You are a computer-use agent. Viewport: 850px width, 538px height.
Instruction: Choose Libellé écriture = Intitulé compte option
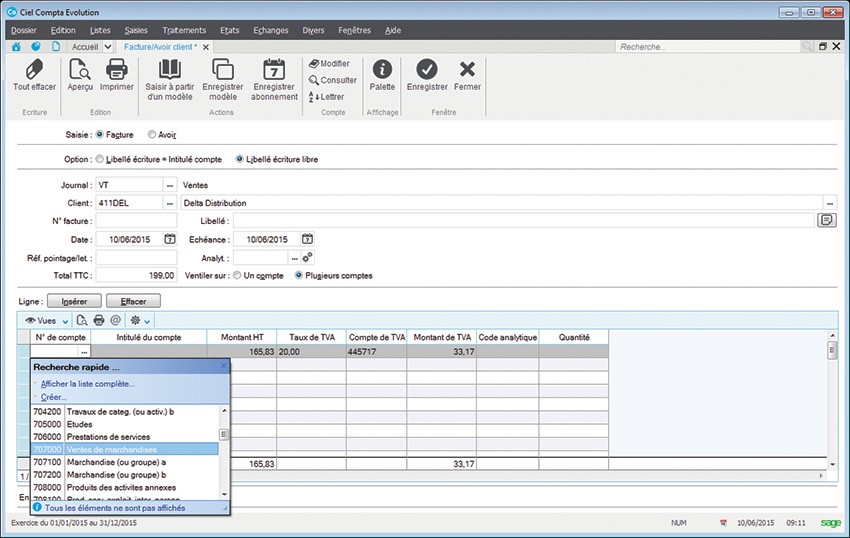(100, 159)
